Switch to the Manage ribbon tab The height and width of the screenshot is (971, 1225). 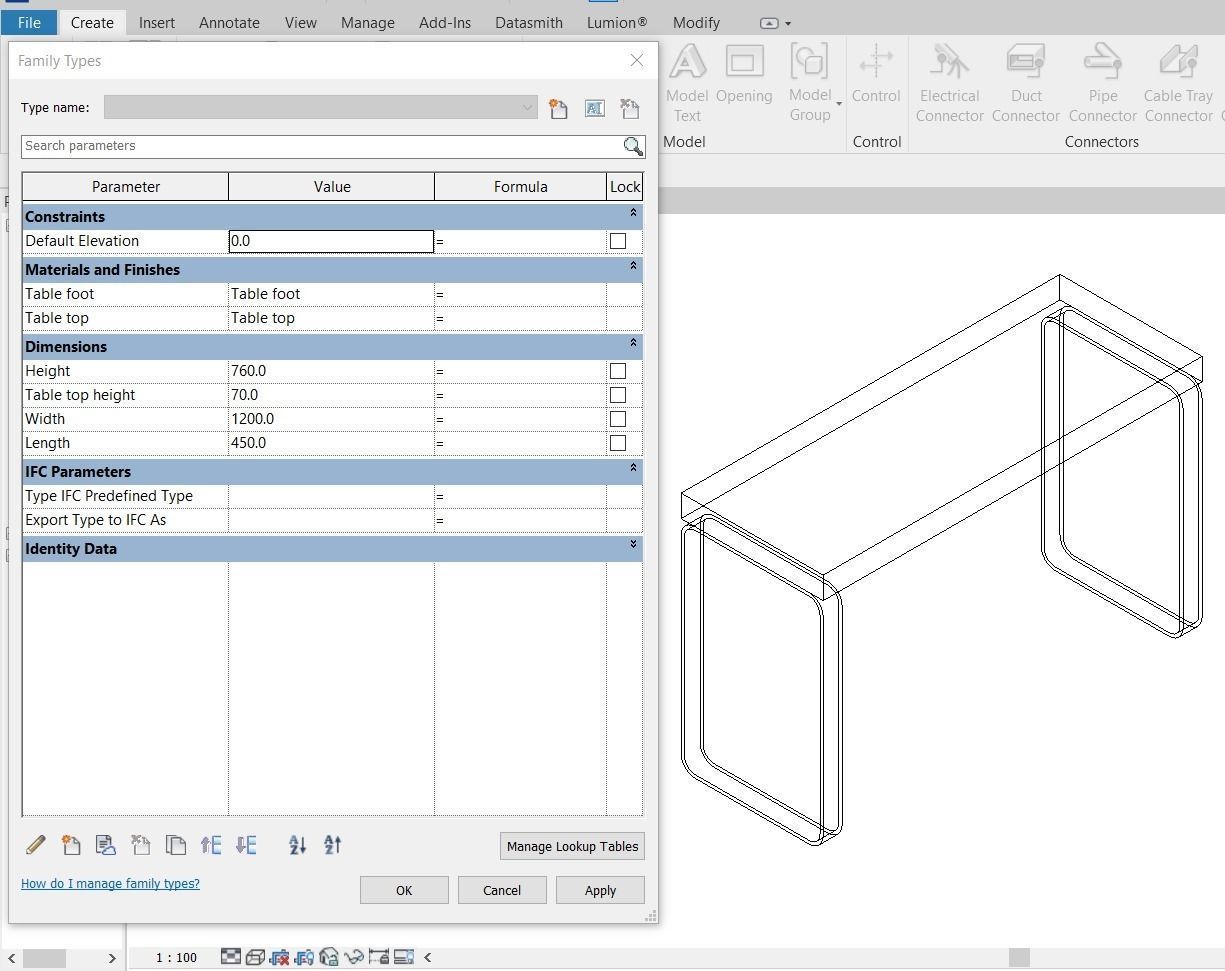click(367, 22)
